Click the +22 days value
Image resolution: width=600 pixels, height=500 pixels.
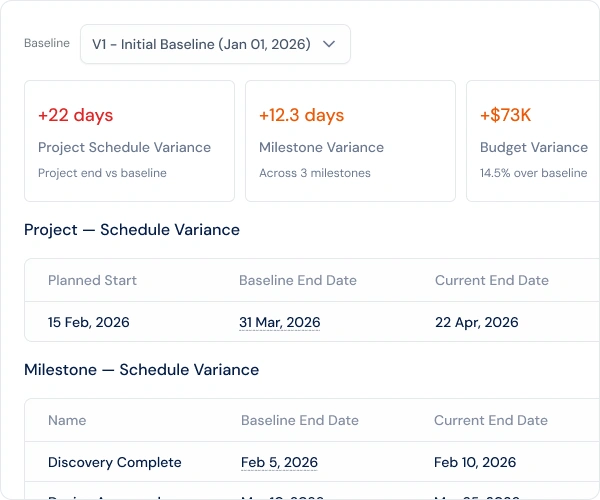click(76, 115)
